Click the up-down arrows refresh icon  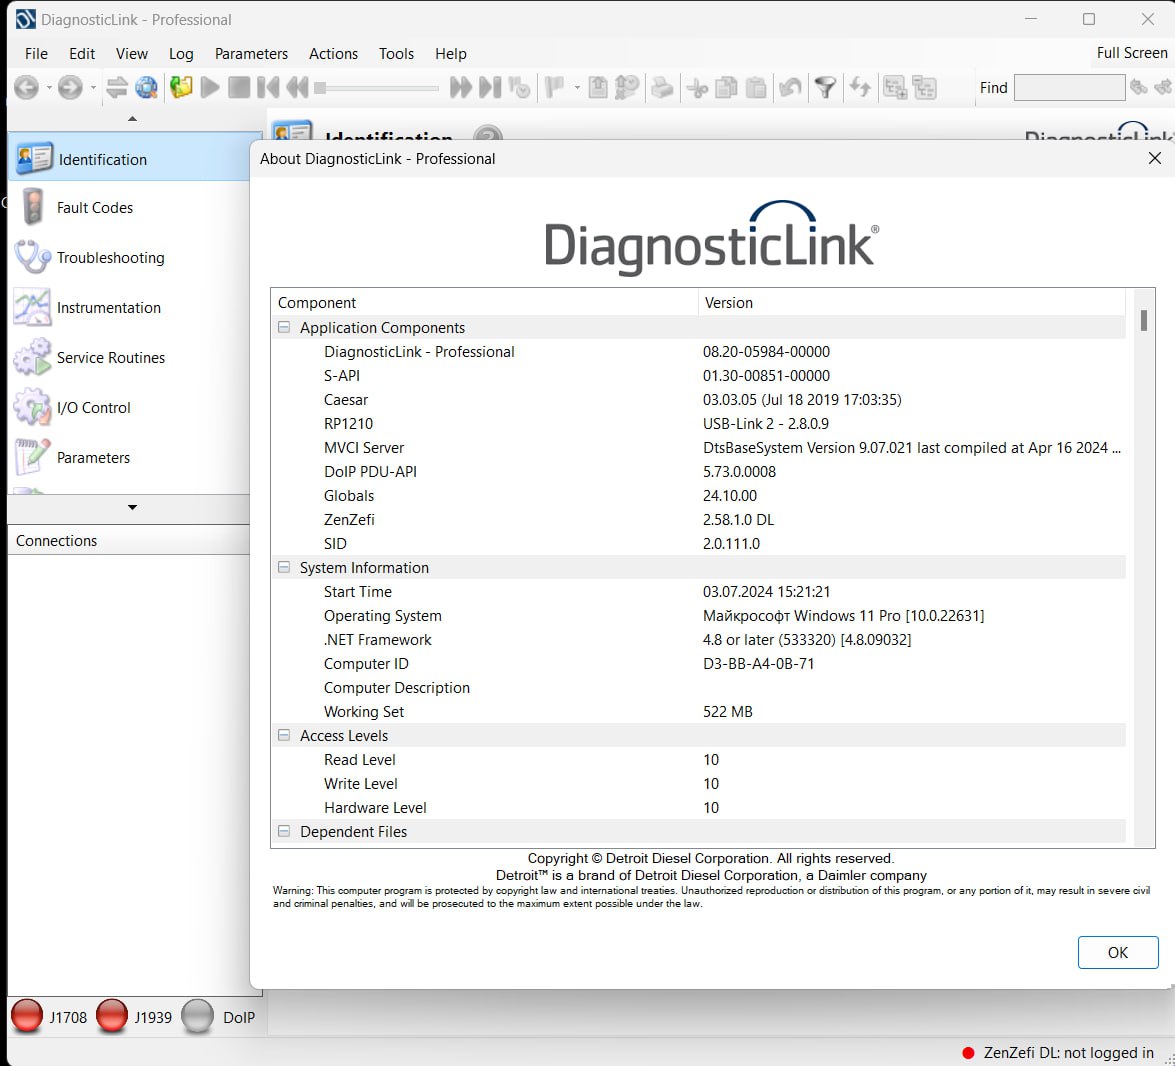(860, 88)
